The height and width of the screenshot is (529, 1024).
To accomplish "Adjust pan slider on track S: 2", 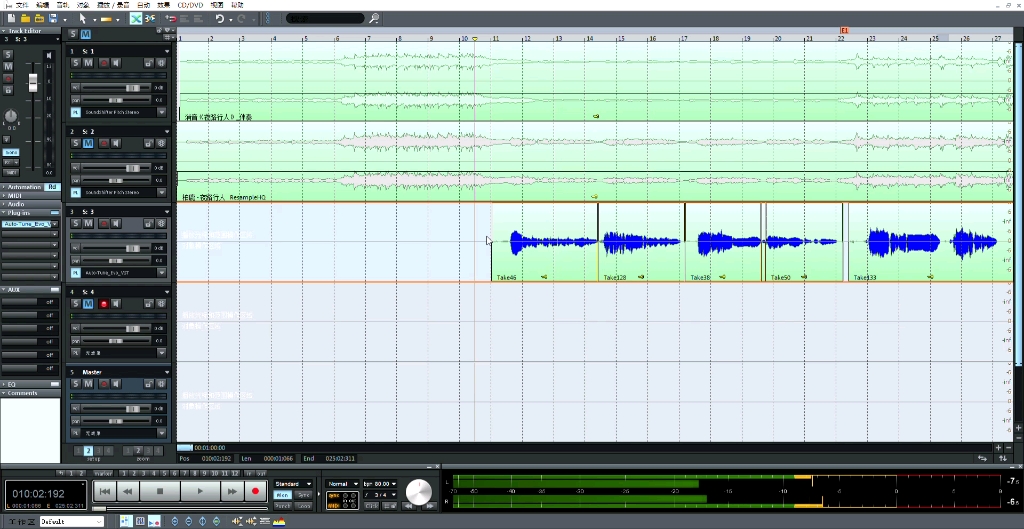I will pyautogui.click(x=117, y=180).
